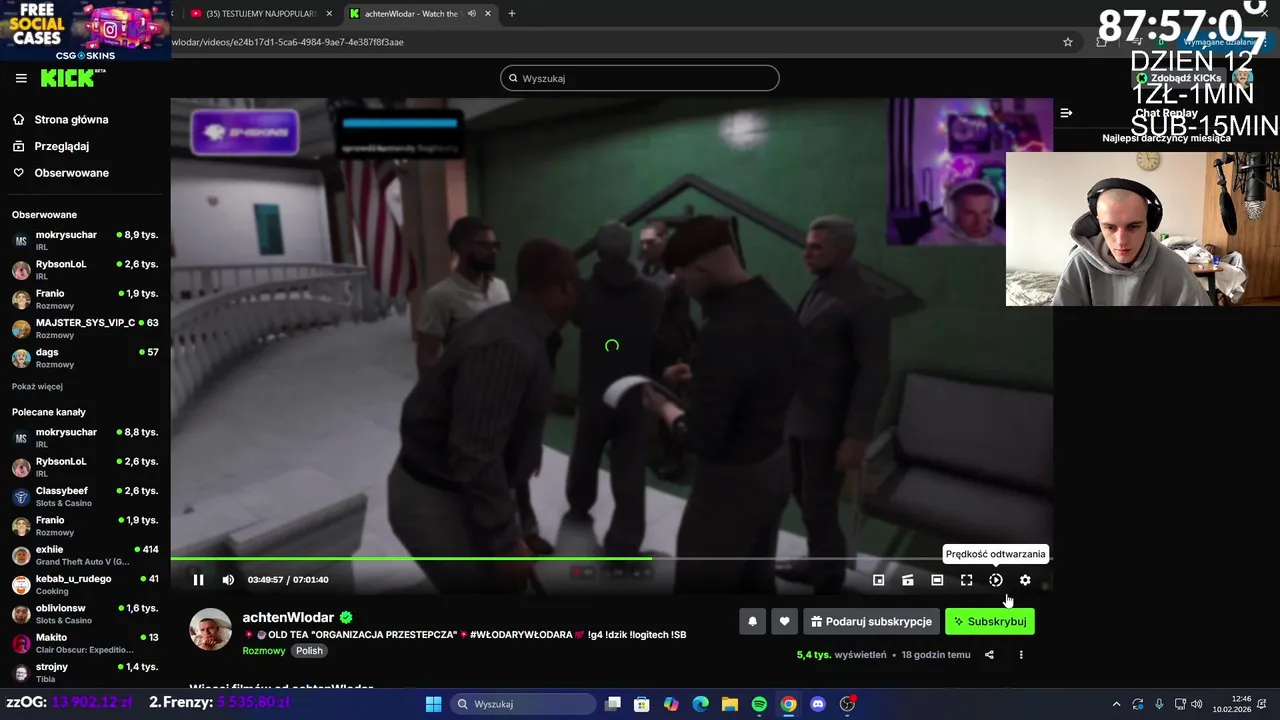Click the browser address bar URL
This screenshot has width=1280, height=720.
[x=288, y=42]
